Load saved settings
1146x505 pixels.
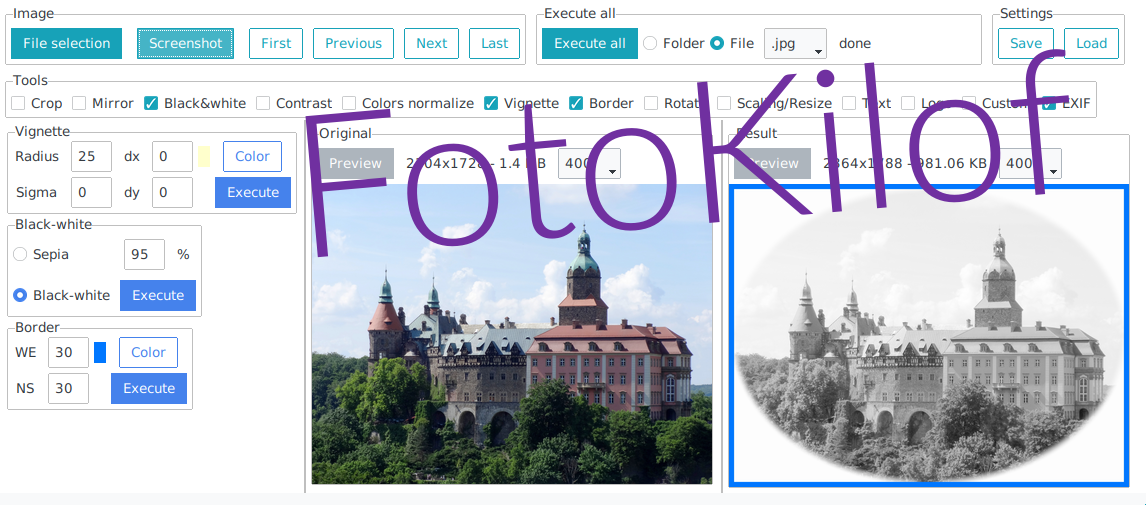click(x=1091, y=43)
